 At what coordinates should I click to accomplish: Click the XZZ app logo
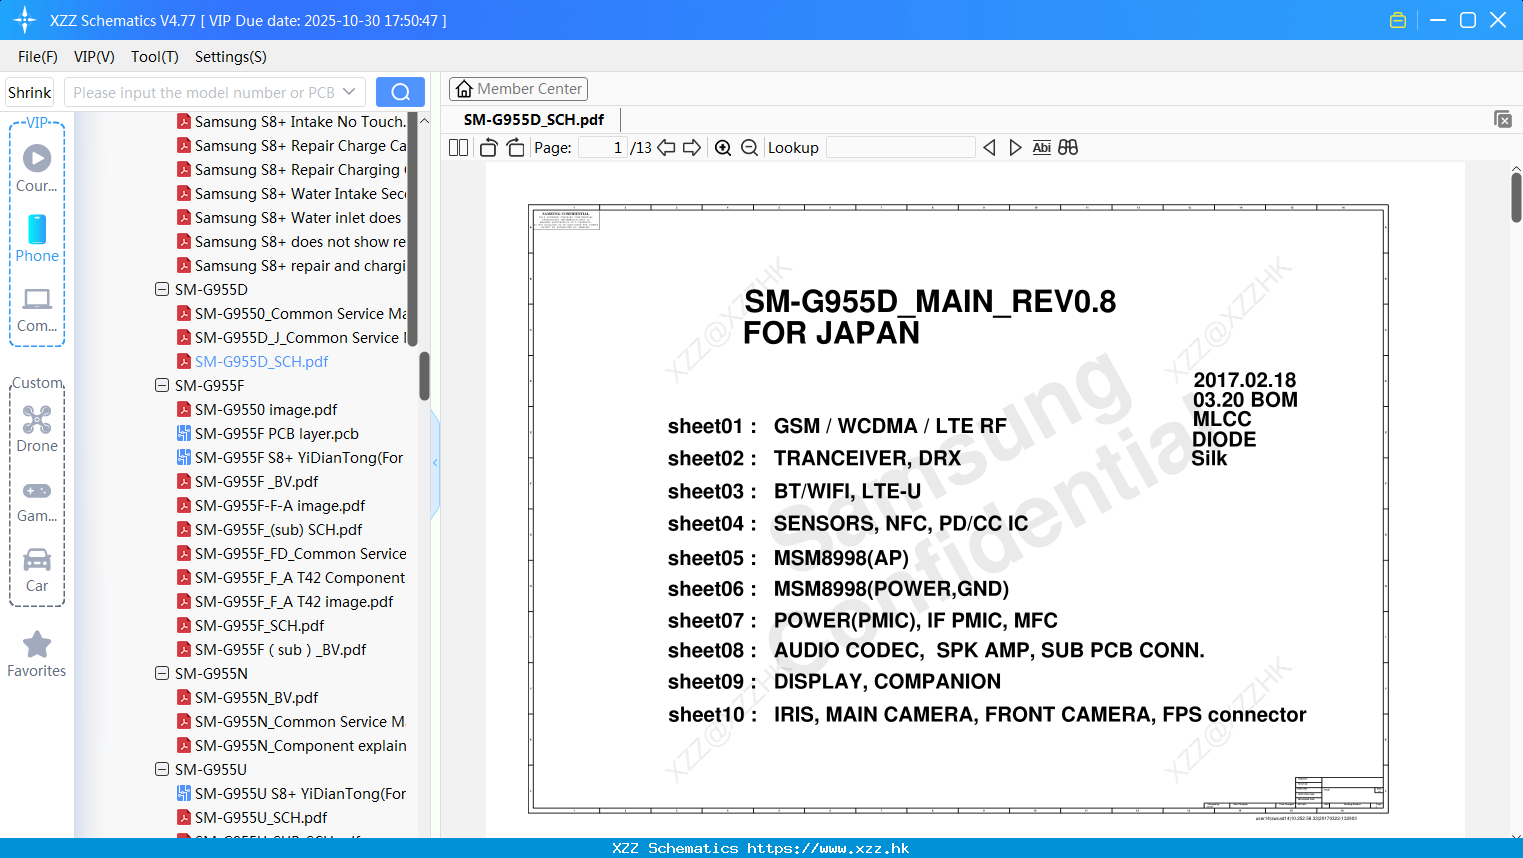coord(25,20)
